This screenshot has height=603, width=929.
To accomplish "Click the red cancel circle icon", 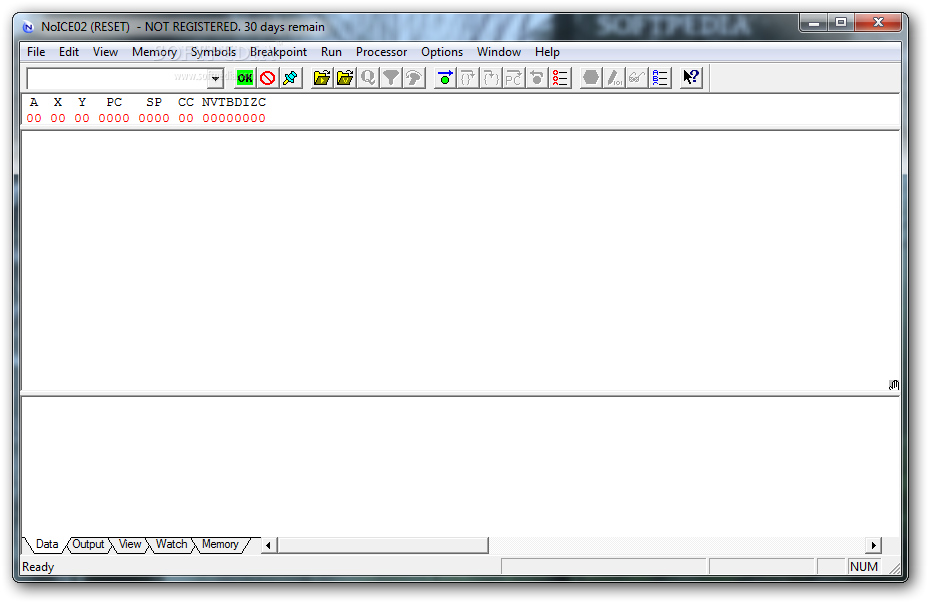I will pyautogui.click(x=268, y=78).
